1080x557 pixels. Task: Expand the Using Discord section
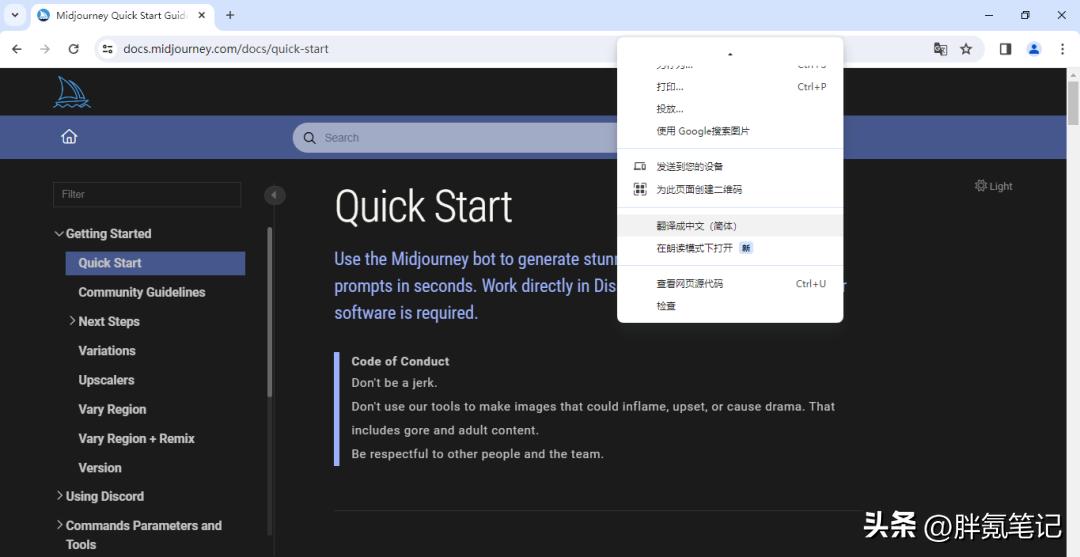click(59, 496)
